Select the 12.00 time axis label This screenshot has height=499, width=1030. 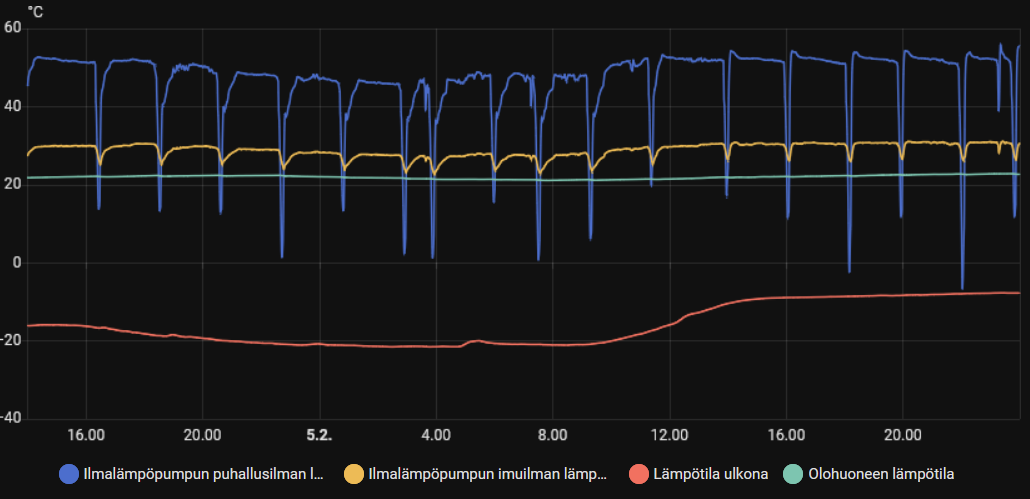pyautogui.click(x=669, y=435)
